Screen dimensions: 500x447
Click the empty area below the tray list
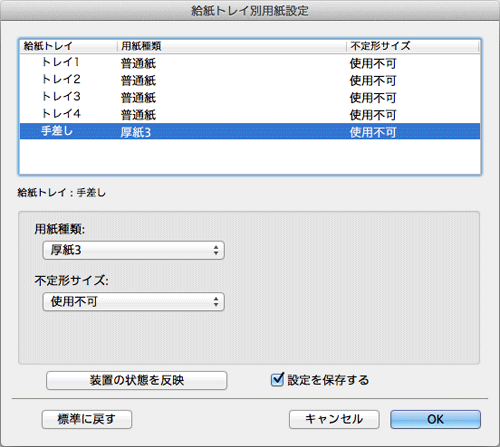[250, 157]
